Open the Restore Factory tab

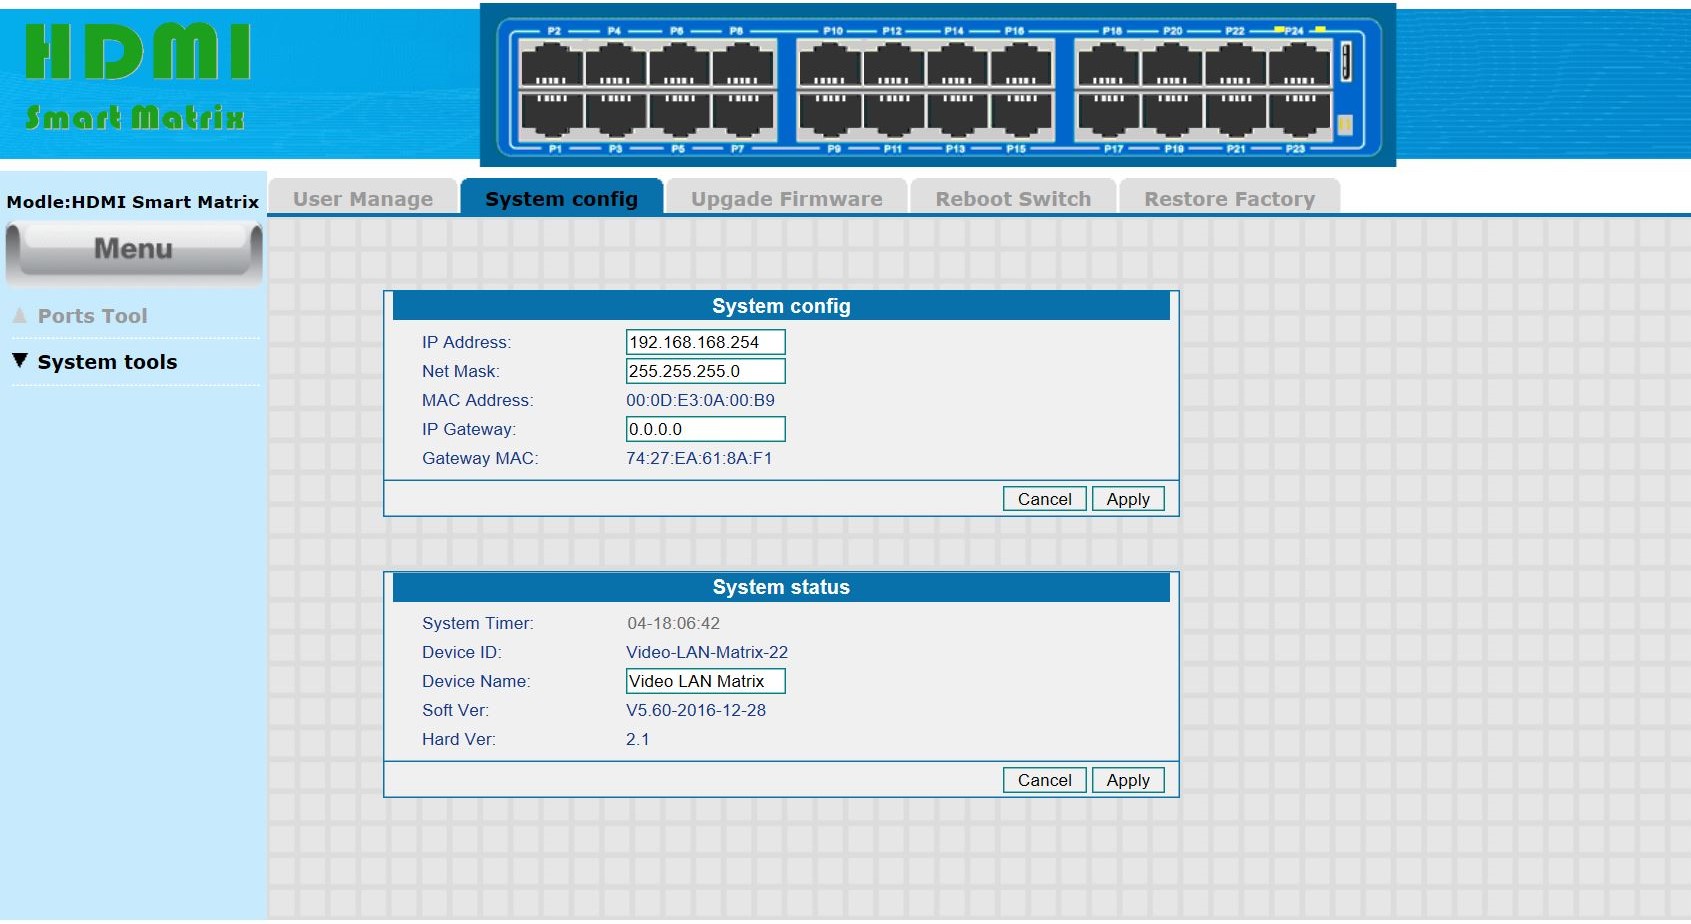(x=1229, y=198)
